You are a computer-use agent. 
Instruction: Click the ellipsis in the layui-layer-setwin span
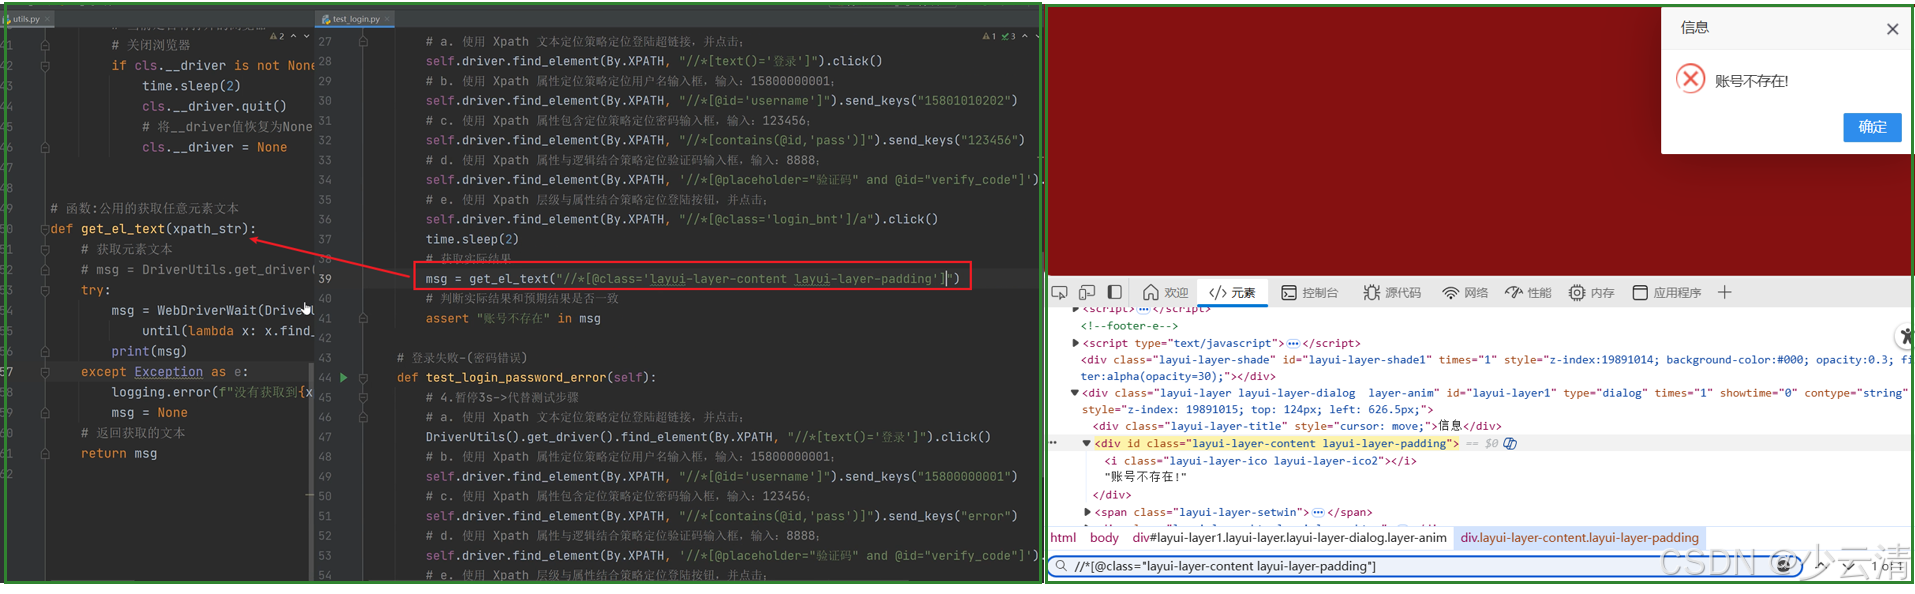1318,512
